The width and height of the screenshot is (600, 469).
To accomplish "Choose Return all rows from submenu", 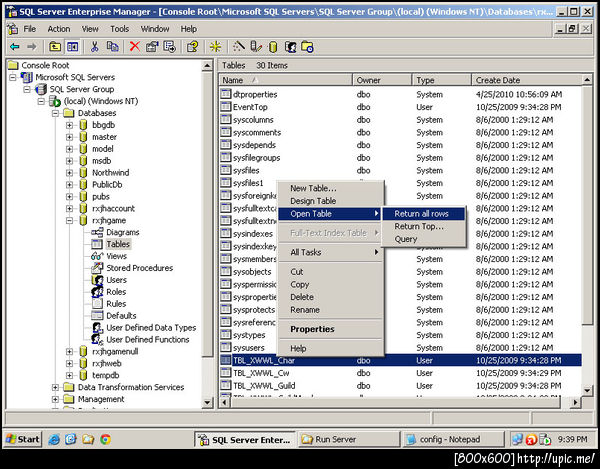I will pyautogui.click(x=421, y=213).
